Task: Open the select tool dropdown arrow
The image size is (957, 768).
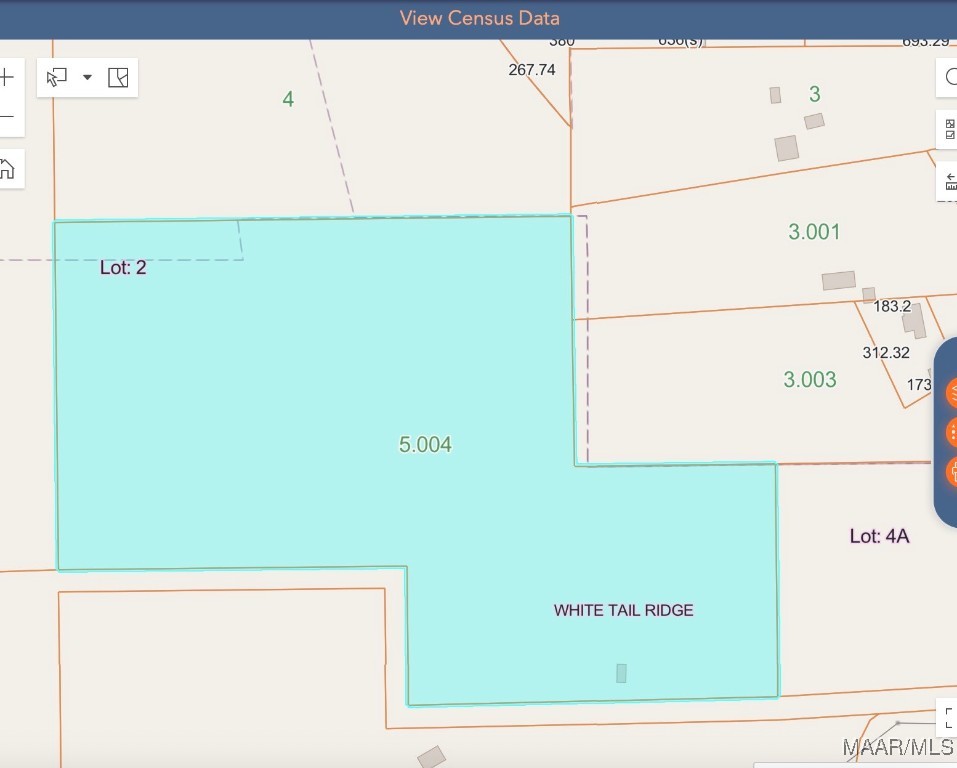Action: [87, 78]
